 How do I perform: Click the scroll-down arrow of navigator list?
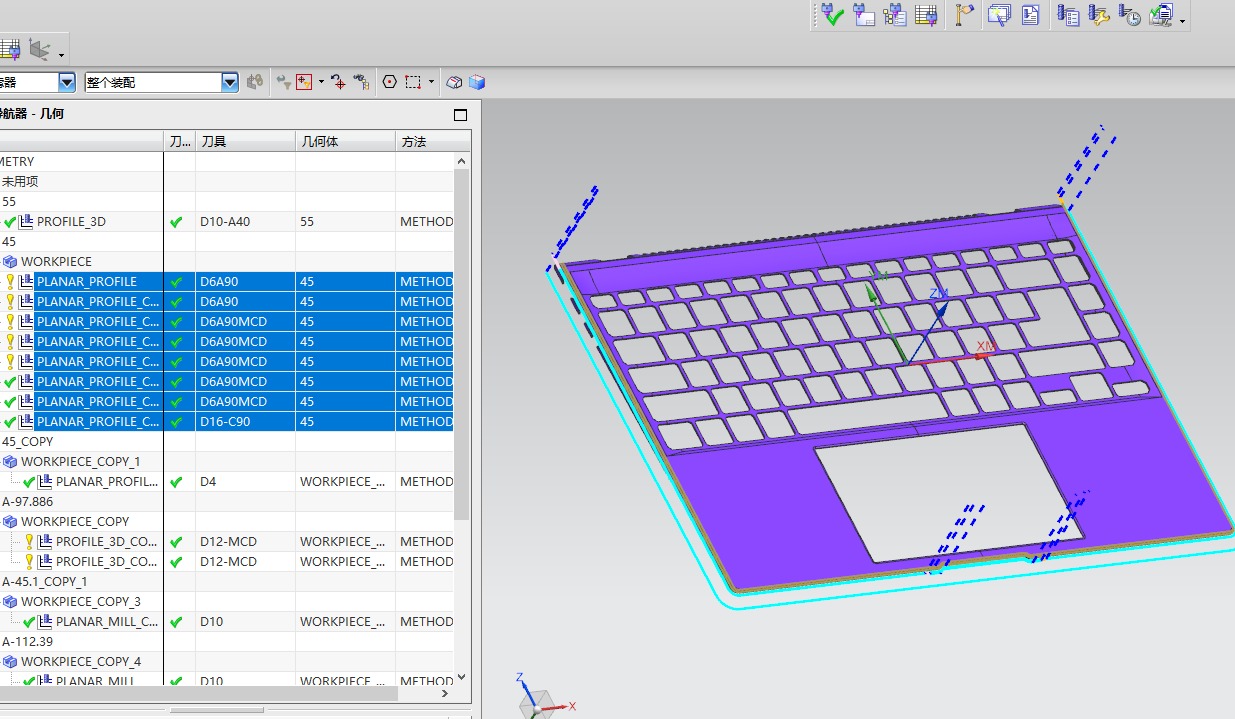pos(462,677)
